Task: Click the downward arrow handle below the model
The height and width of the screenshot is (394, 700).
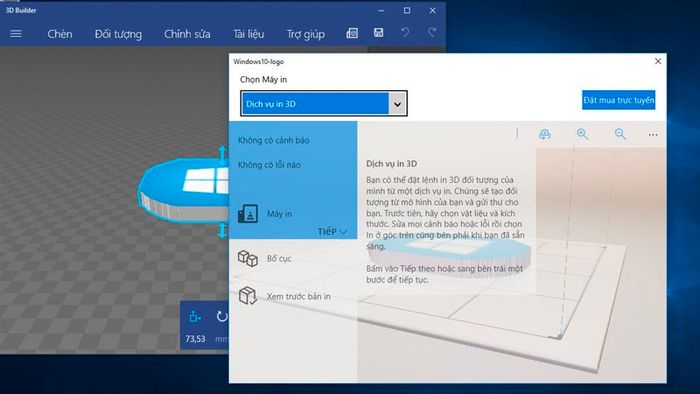Action: (222, 231)
